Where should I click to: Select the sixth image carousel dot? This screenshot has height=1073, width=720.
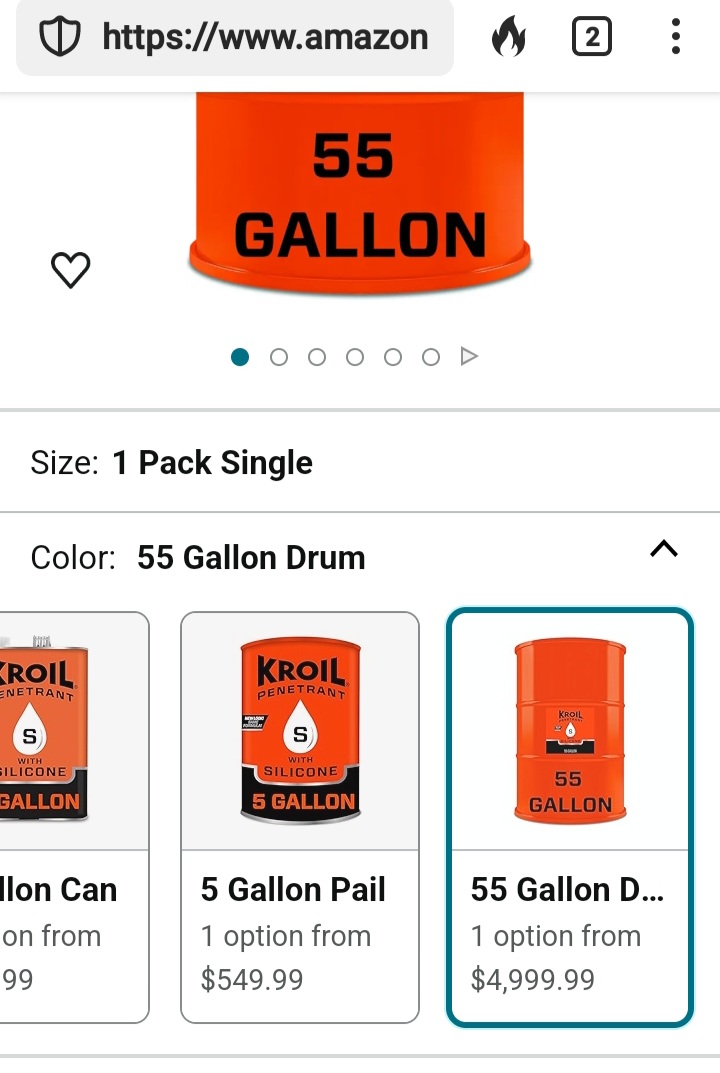click(431, 357)
